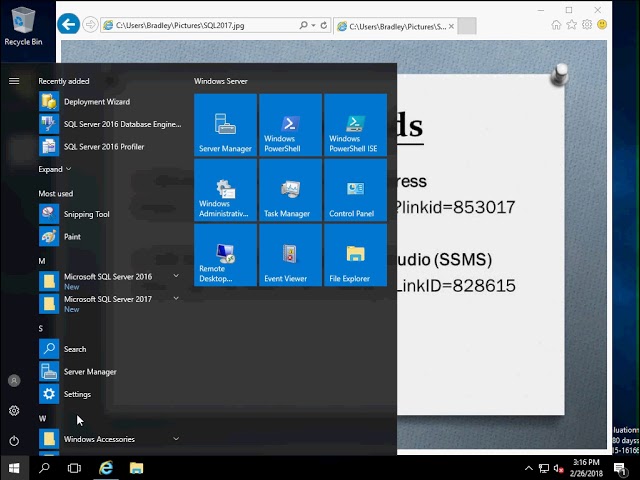Open Windows Administrative Tools tile
The width and height of the screenshot is (640, 480).
click(225, 190)
